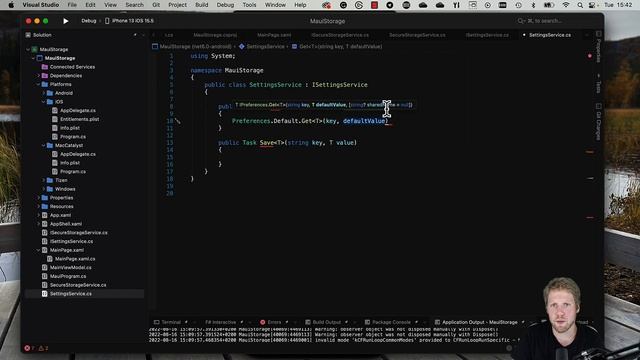Run the project with the play button
This screenshot has height=360, width=640.
click(x=65, y=21)
